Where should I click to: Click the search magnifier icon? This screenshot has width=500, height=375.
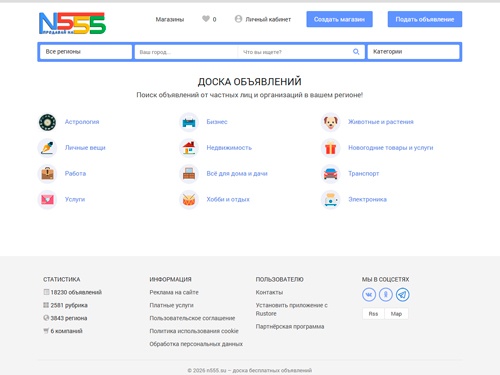pyautogui.click(x=356, y=52)
